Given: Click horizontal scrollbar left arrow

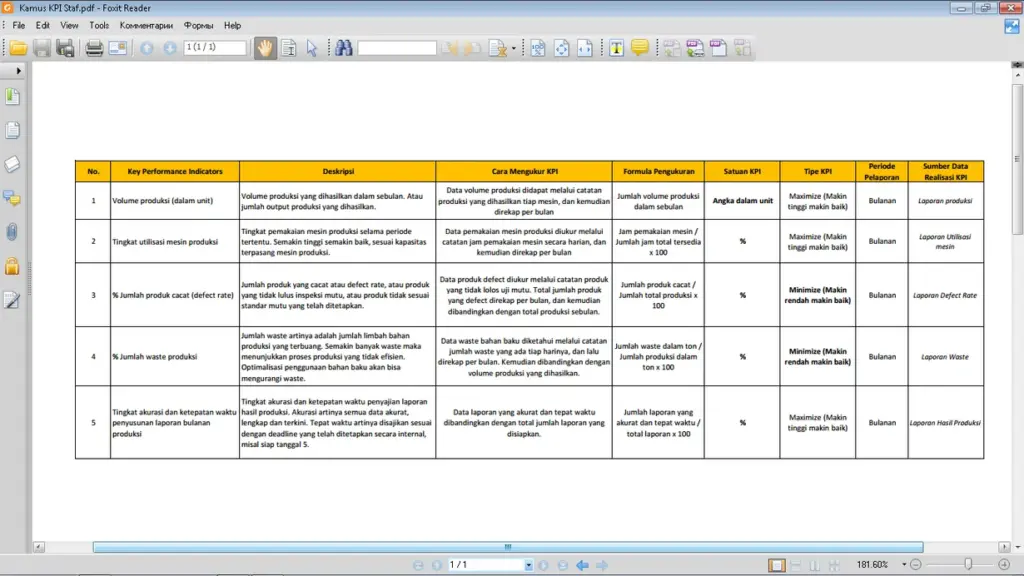Looking at the screenshot, I should pyautogui.click(x=39, y=547).
